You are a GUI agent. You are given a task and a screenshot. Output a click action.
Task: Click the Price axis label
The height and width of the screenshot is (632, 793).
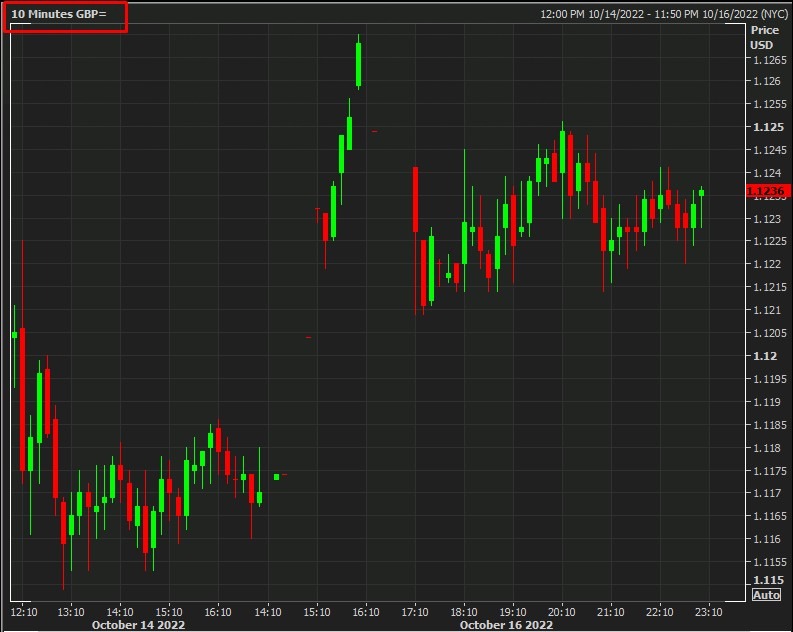click(x=765, y=30)
